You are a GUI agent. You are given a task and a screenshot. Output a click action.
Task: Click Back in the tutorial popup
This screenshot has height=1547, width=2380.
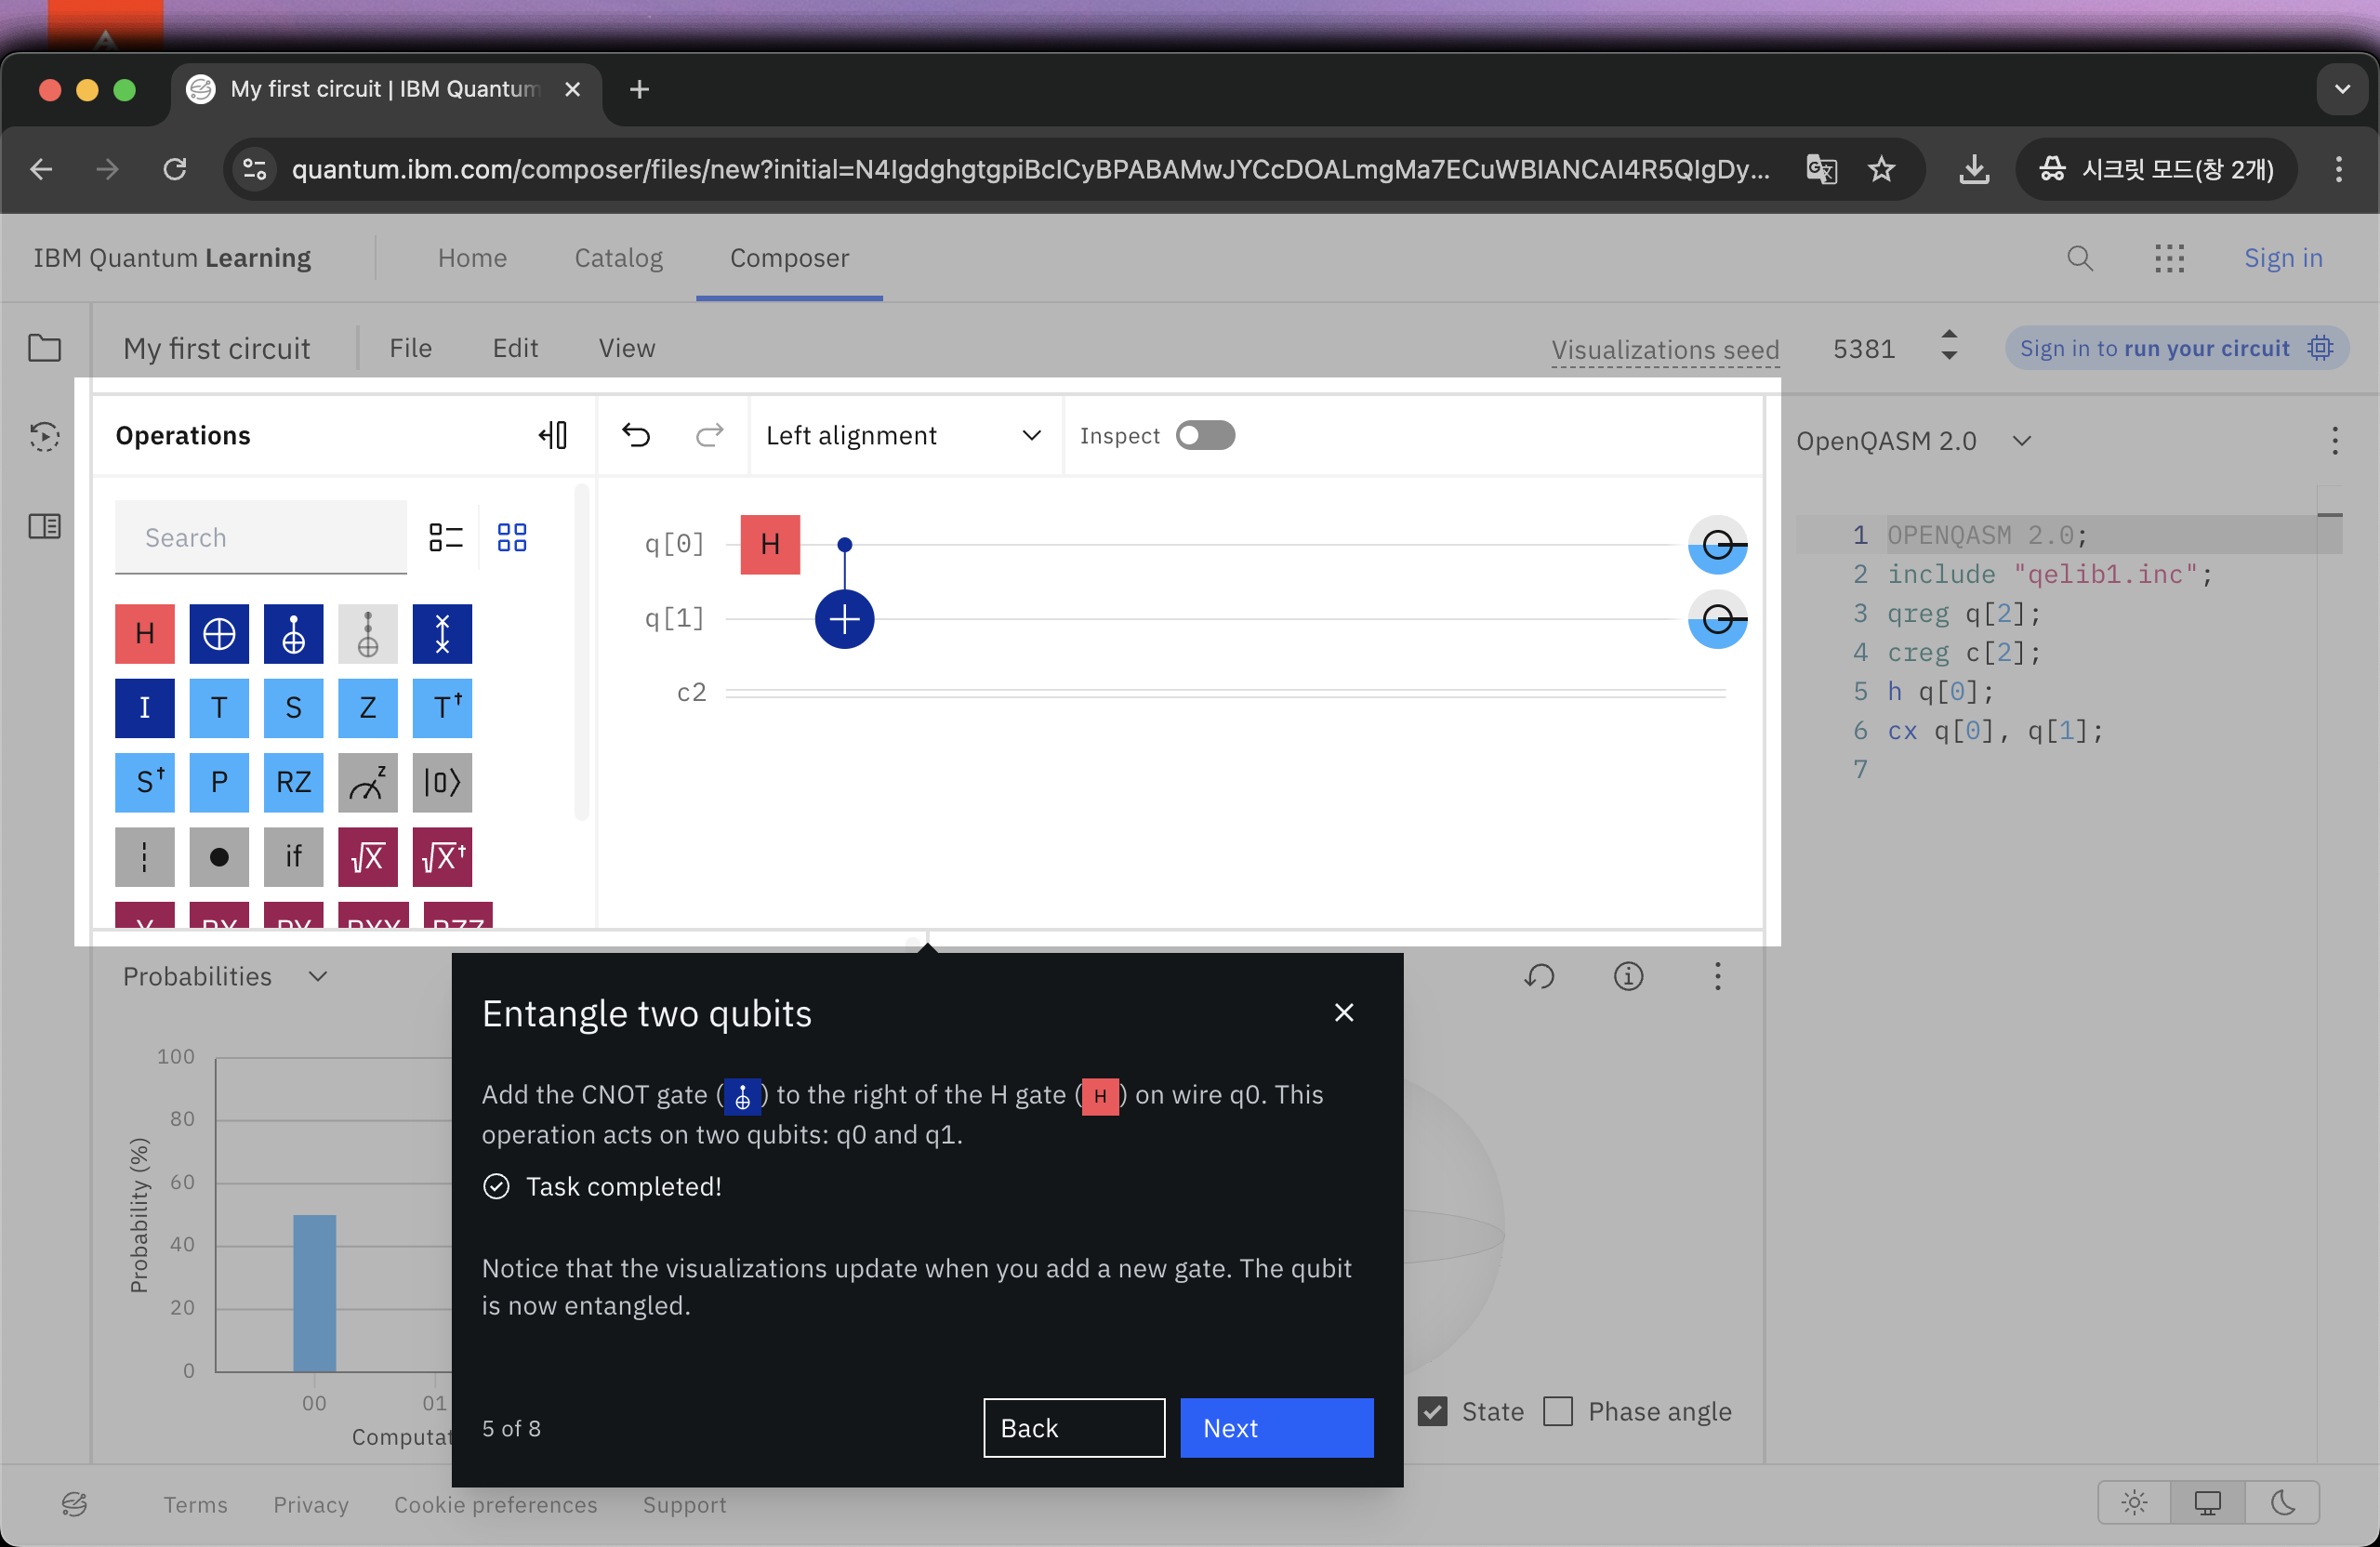[1074, 1427]
